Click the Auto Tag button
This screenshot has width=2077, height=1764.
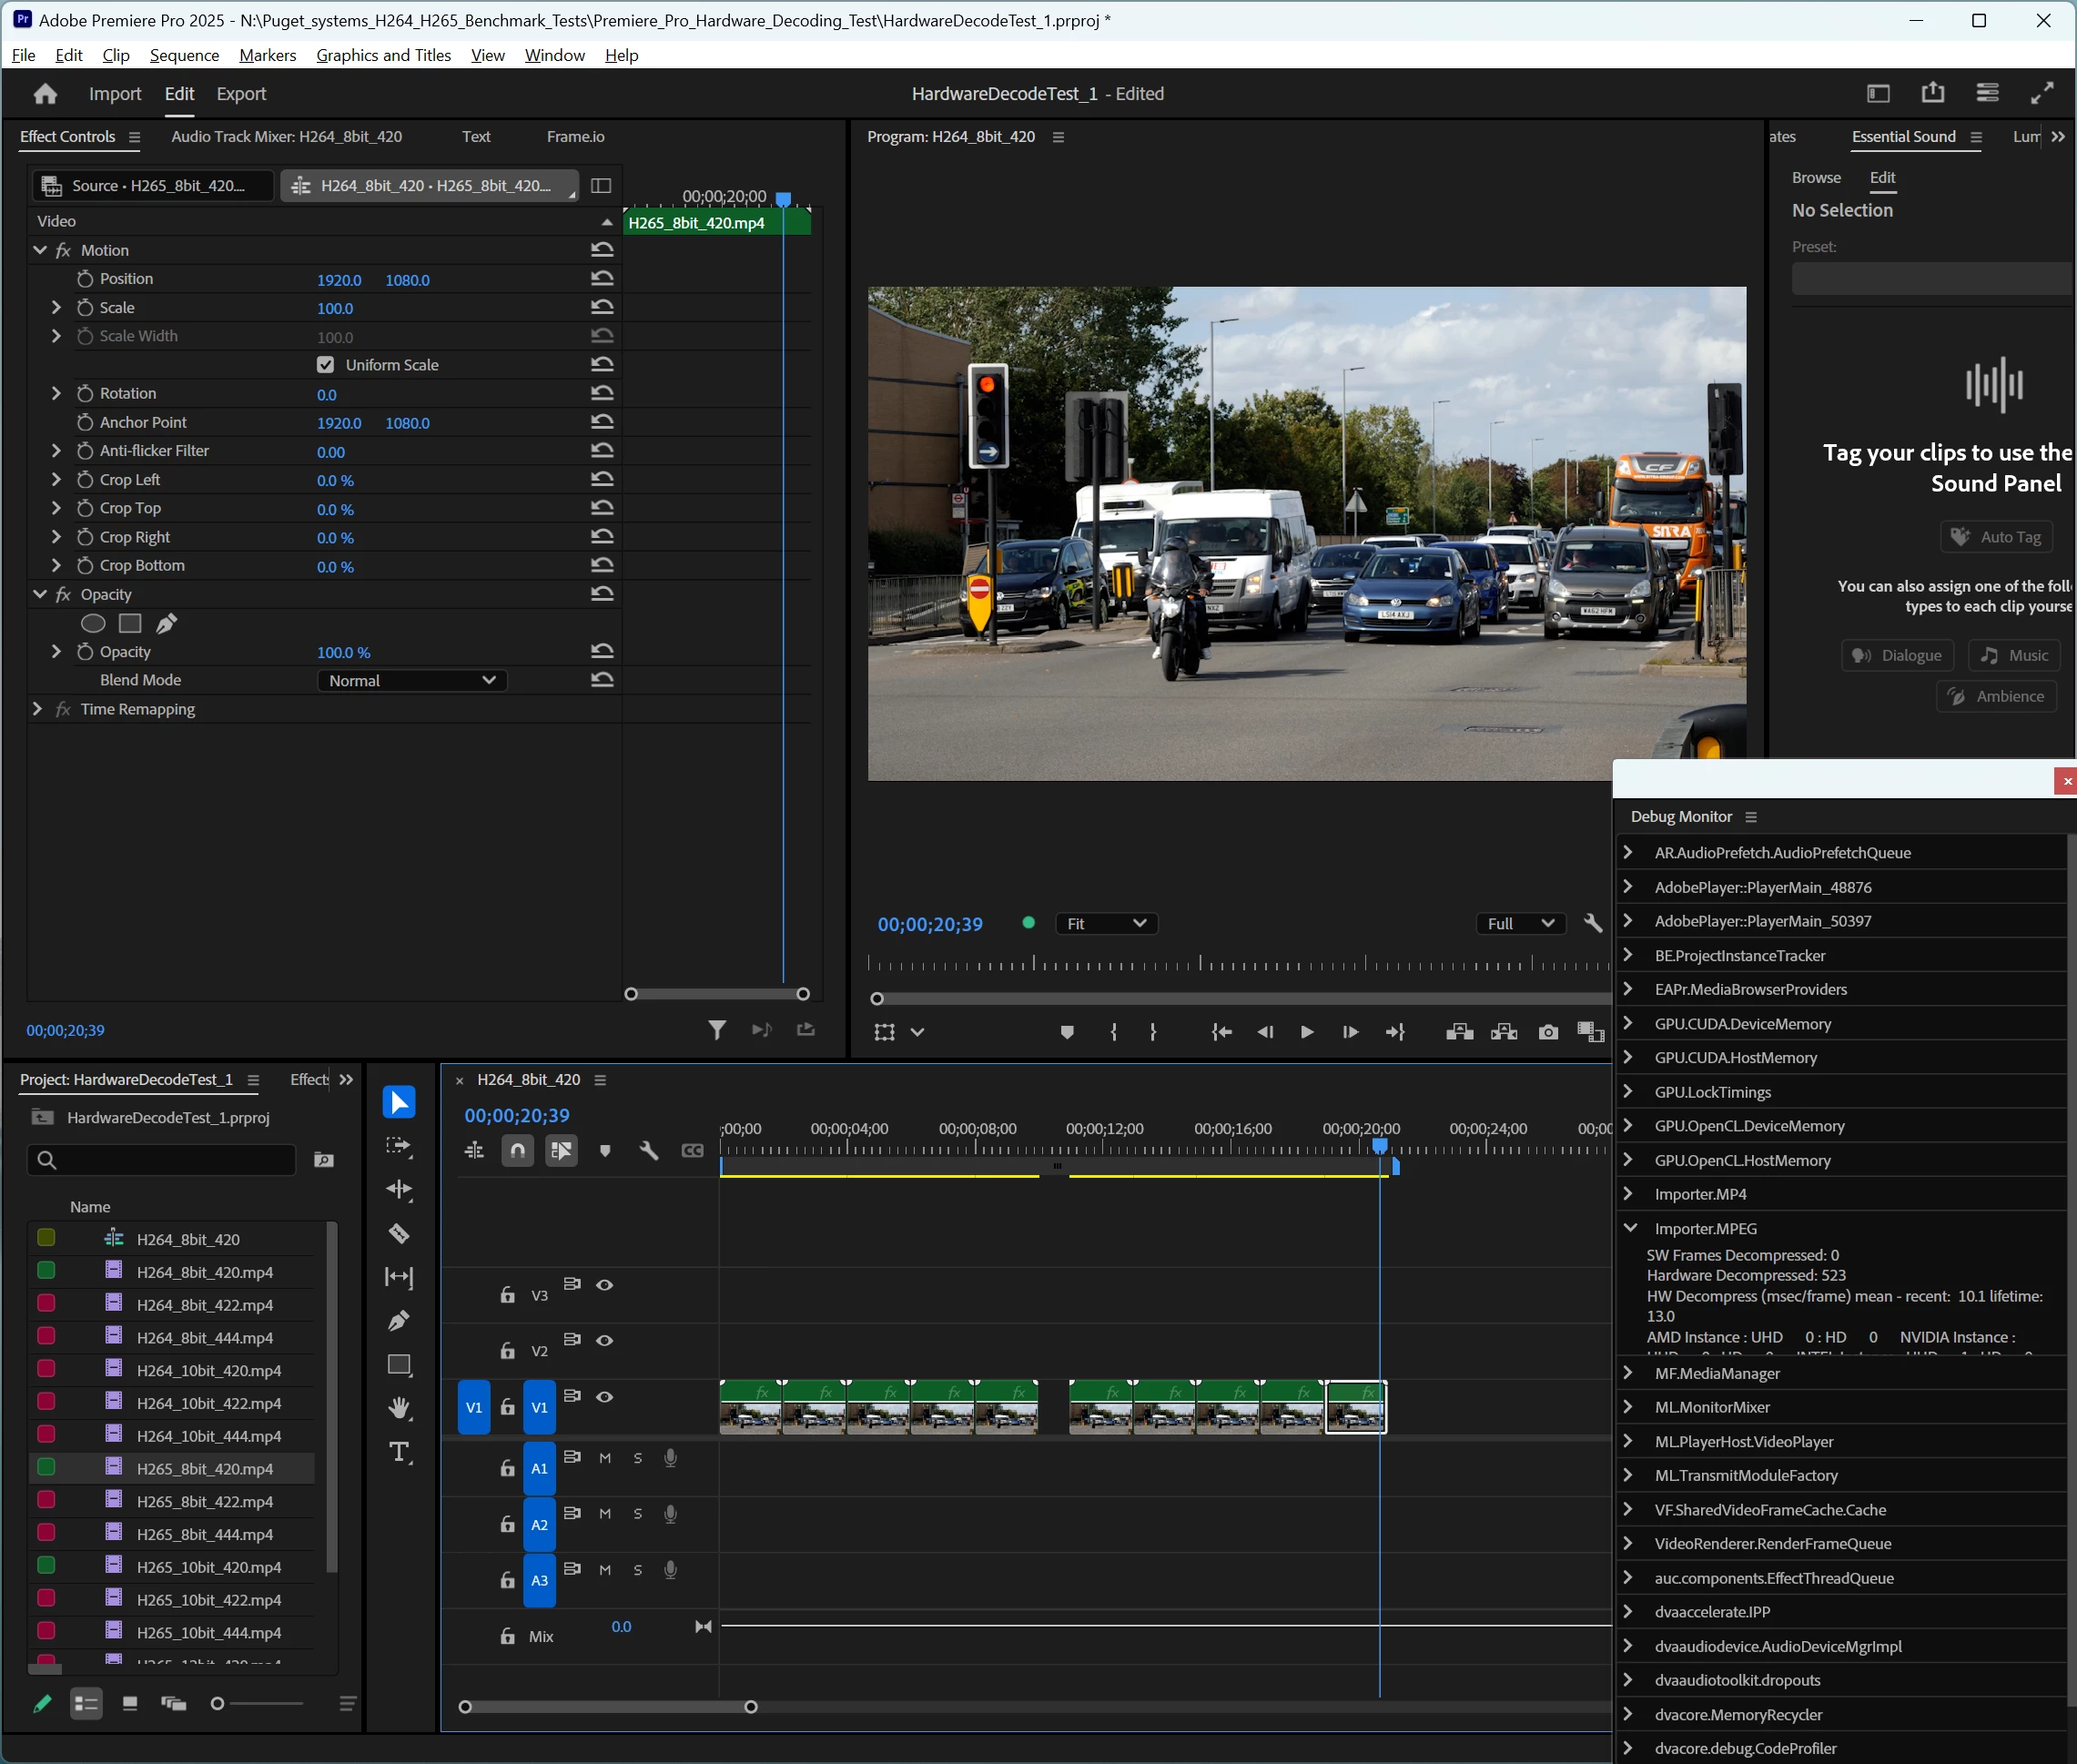coord(1996,537)
